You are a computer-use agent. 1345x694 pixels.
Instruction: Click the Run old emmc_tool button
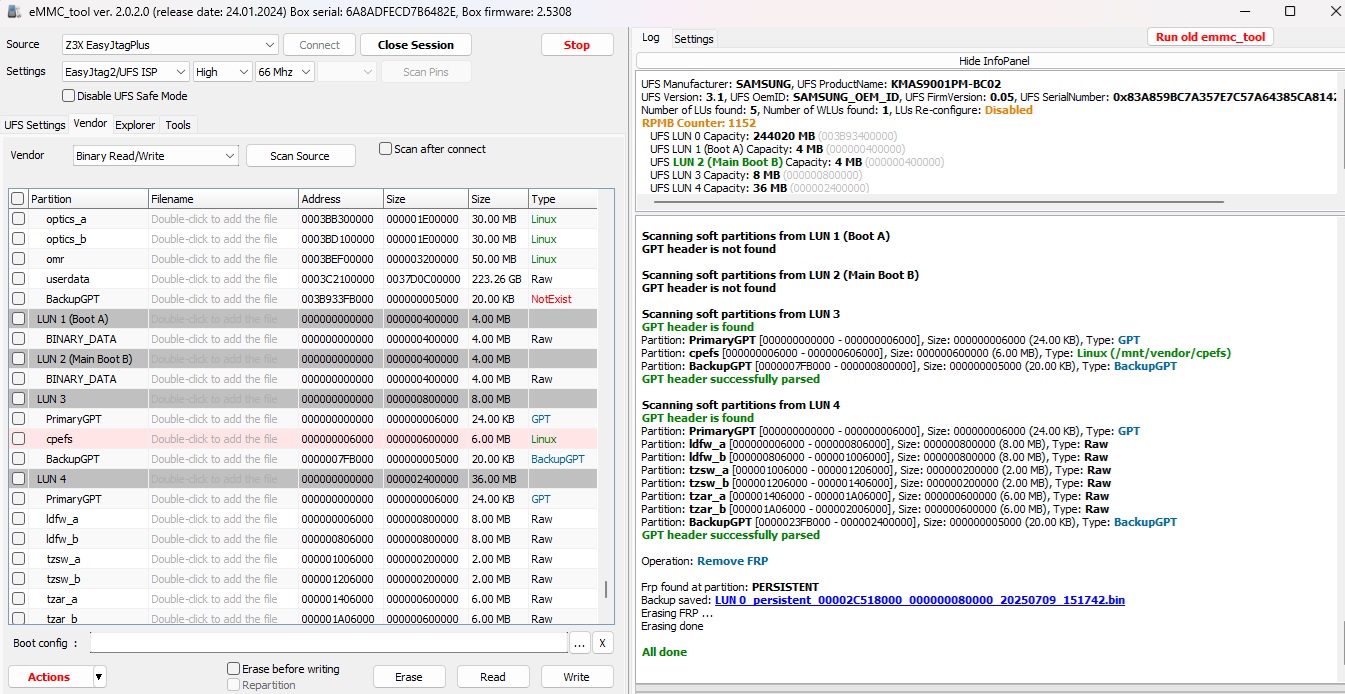click(1210, 37)
